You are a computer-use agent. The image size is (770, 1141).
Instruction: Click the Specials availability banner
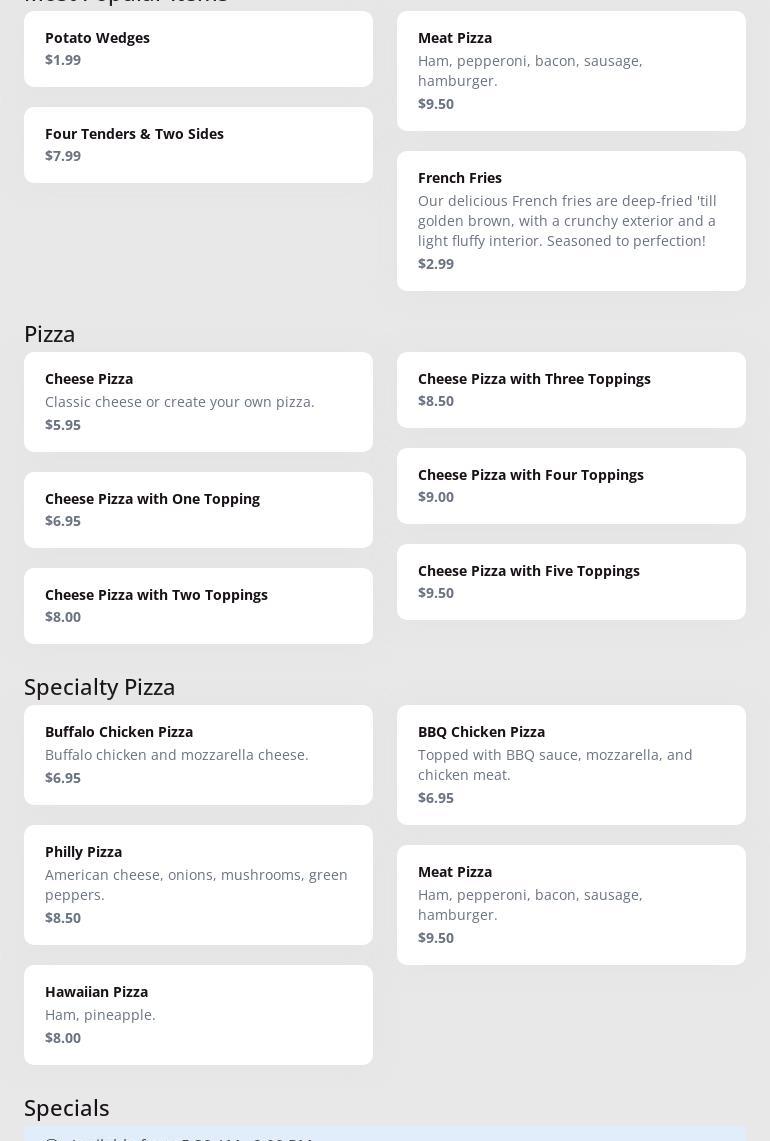tap(385, 1134)
